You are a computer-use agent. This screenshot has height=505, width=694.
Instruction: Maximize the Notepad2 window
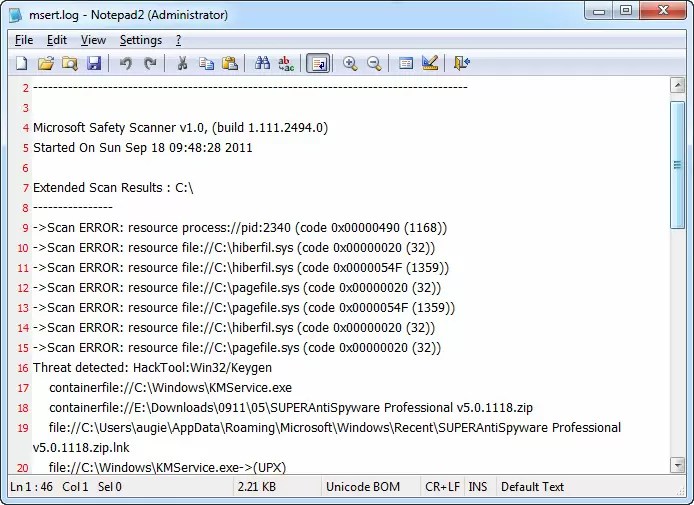point(626,11)
